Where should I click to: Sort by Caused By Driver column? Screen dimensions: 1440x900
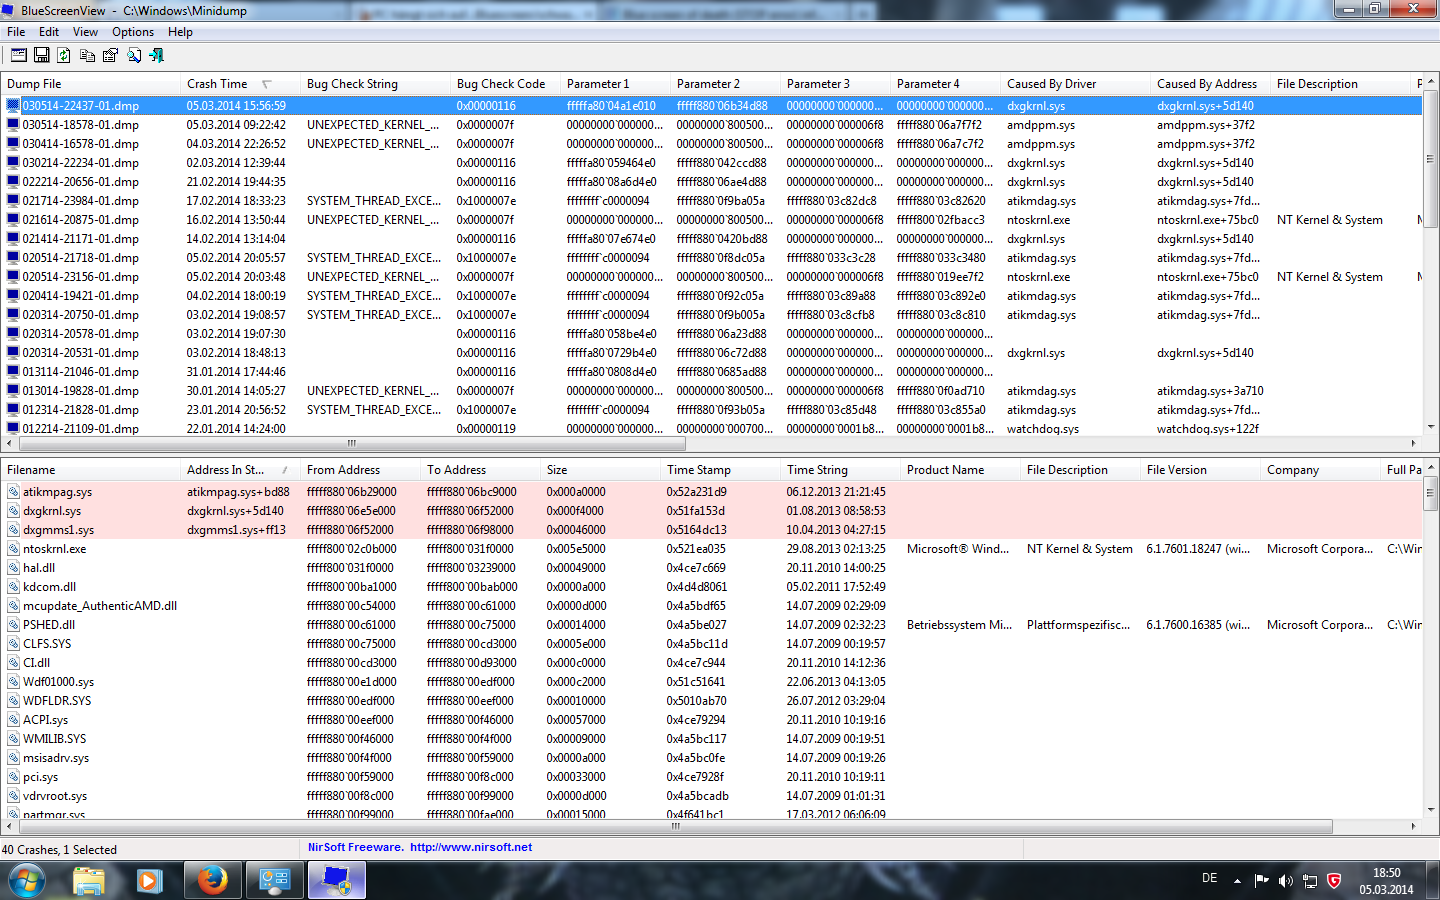click(x=1075, y=84)
